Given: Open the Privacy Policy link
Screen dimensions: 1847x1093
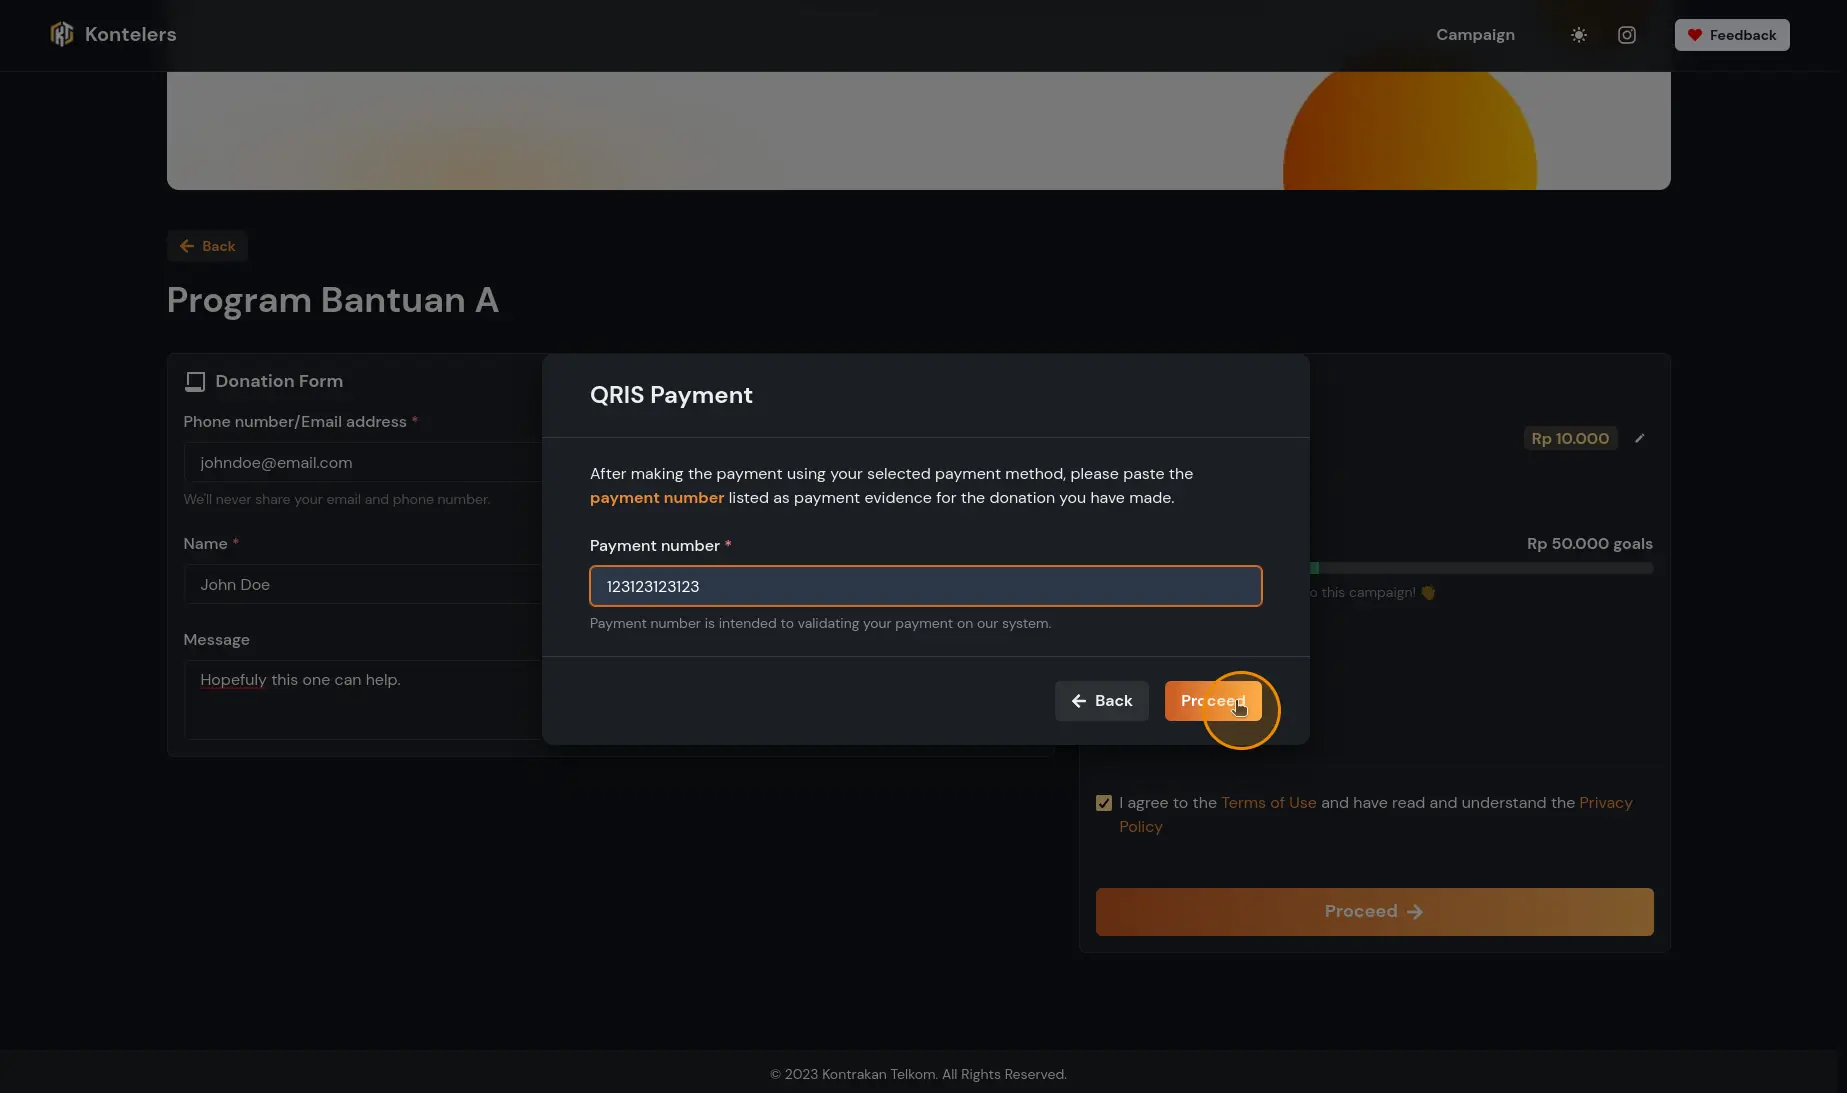Looking at the screenshot, I should (1604, 803).
